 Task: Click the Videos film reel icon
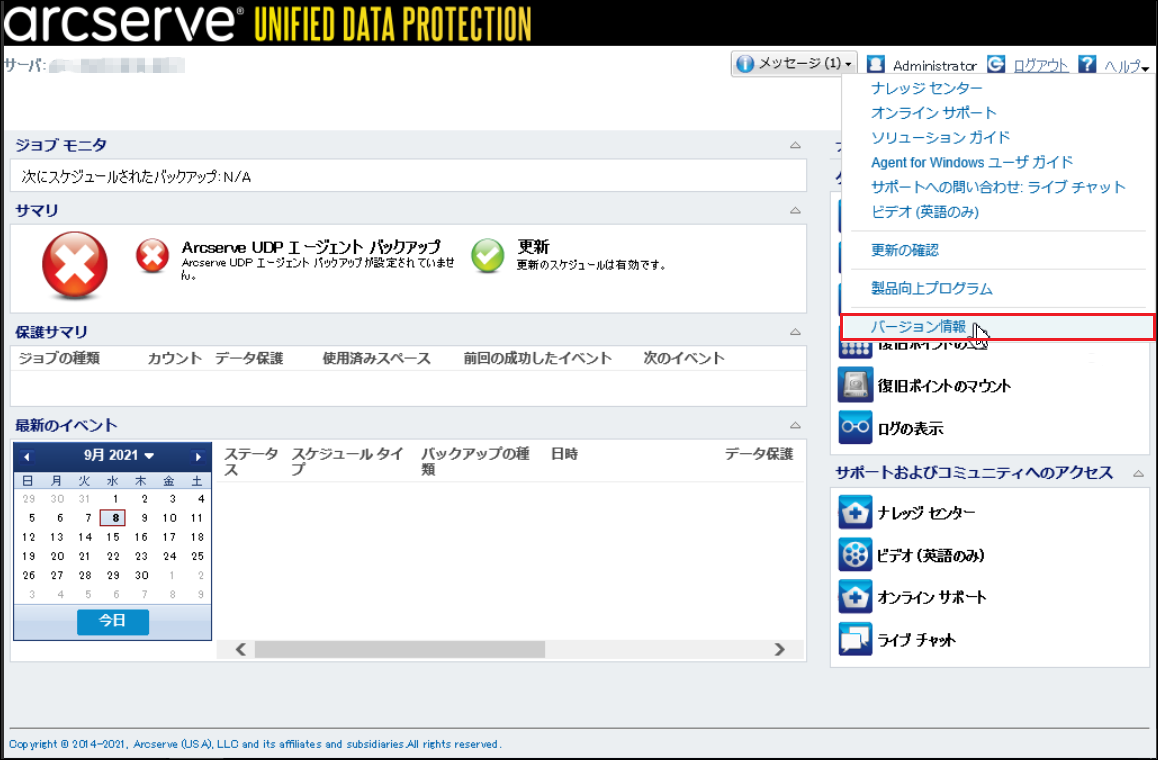[x=855, y=555]
